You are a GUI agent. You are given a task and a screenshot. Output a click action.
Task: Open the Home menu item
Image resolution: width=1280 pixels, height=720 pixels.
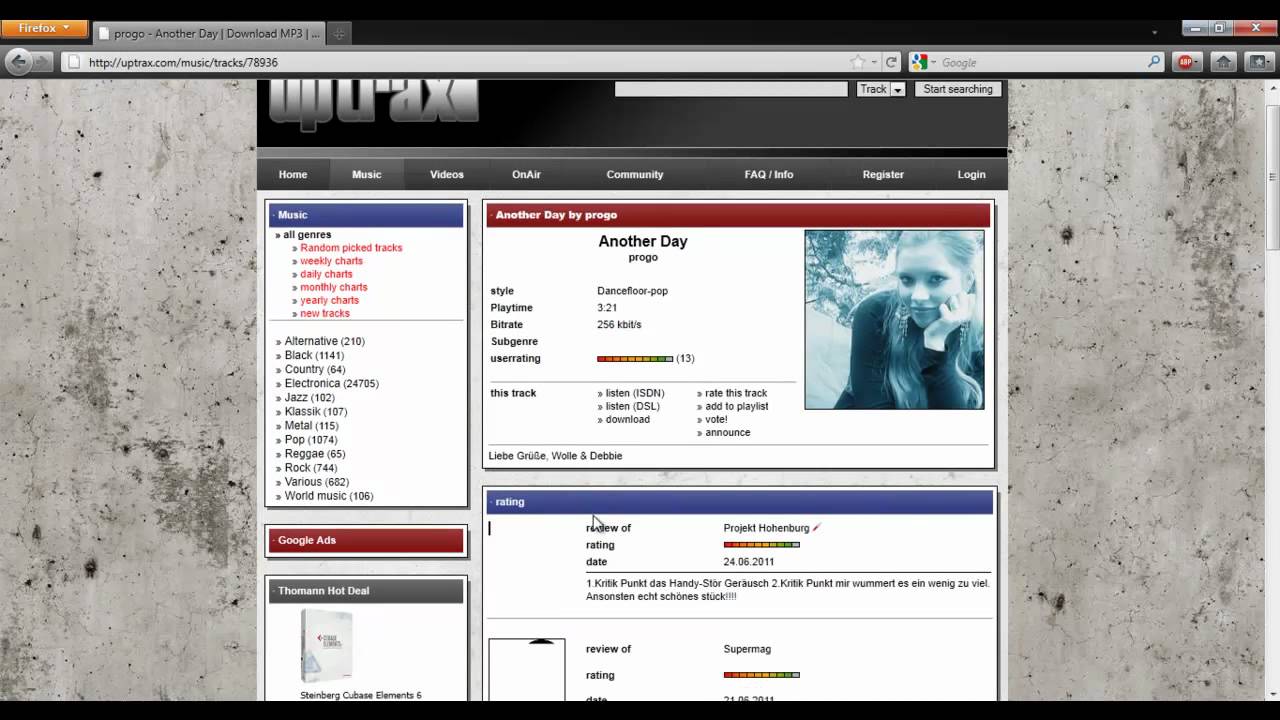[x=293, y=174]
